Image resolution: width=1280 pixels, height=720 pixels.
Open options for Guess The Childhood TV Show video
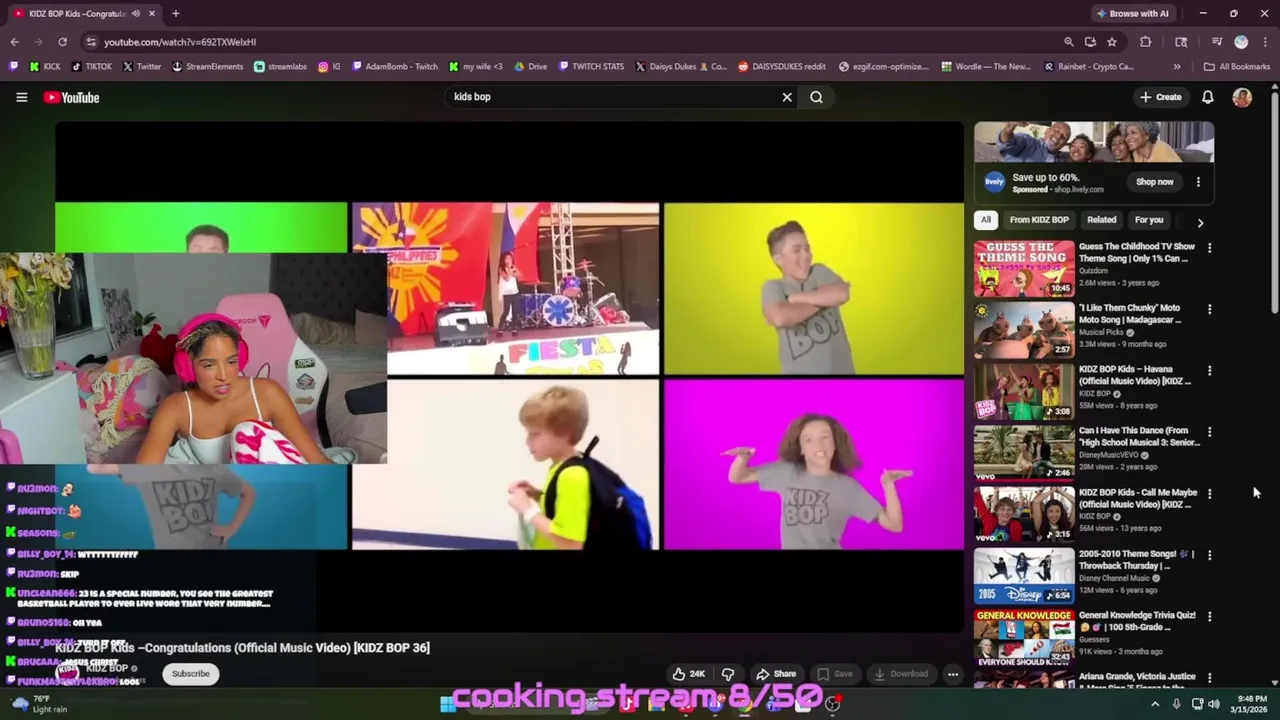pos(1209,248)
